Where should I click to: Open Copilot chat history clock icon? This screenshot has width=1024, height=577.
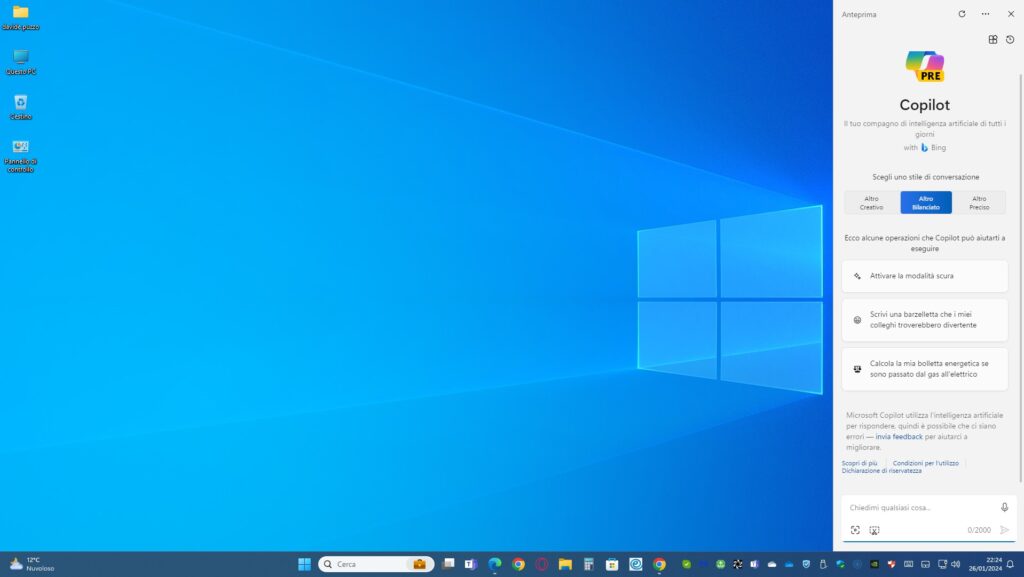1010,39
